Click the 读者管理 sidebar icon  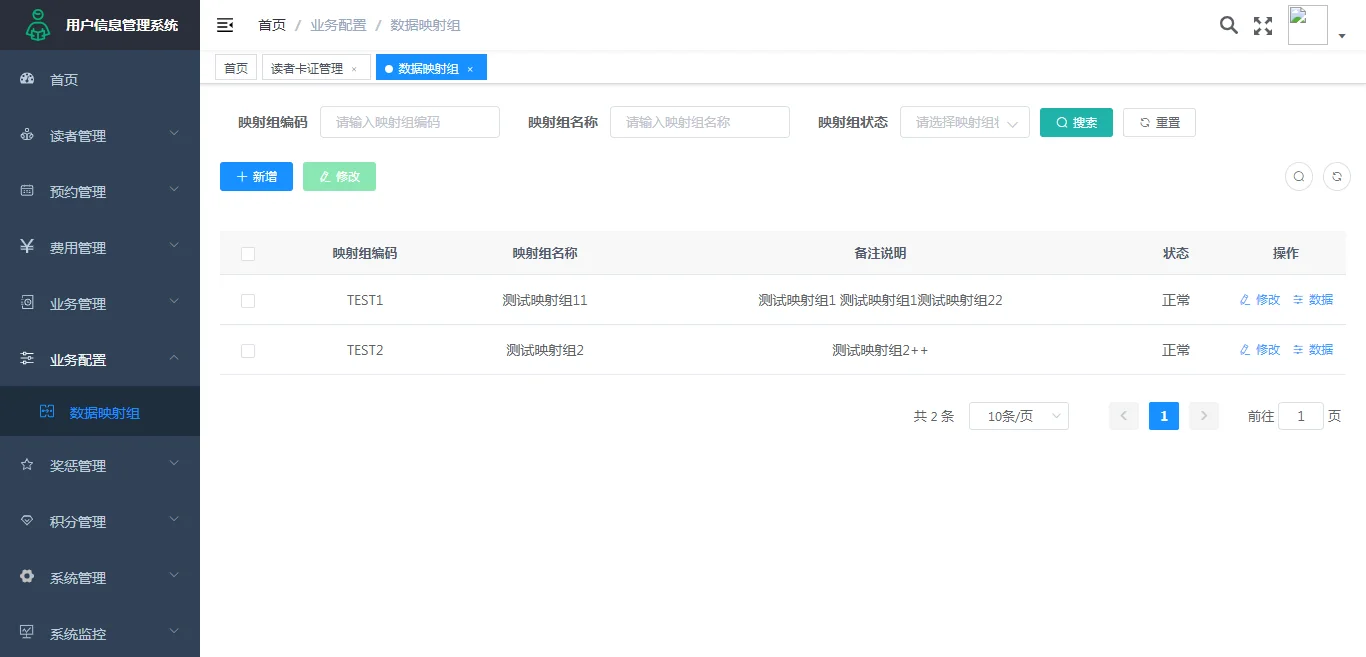click(28, 135)
